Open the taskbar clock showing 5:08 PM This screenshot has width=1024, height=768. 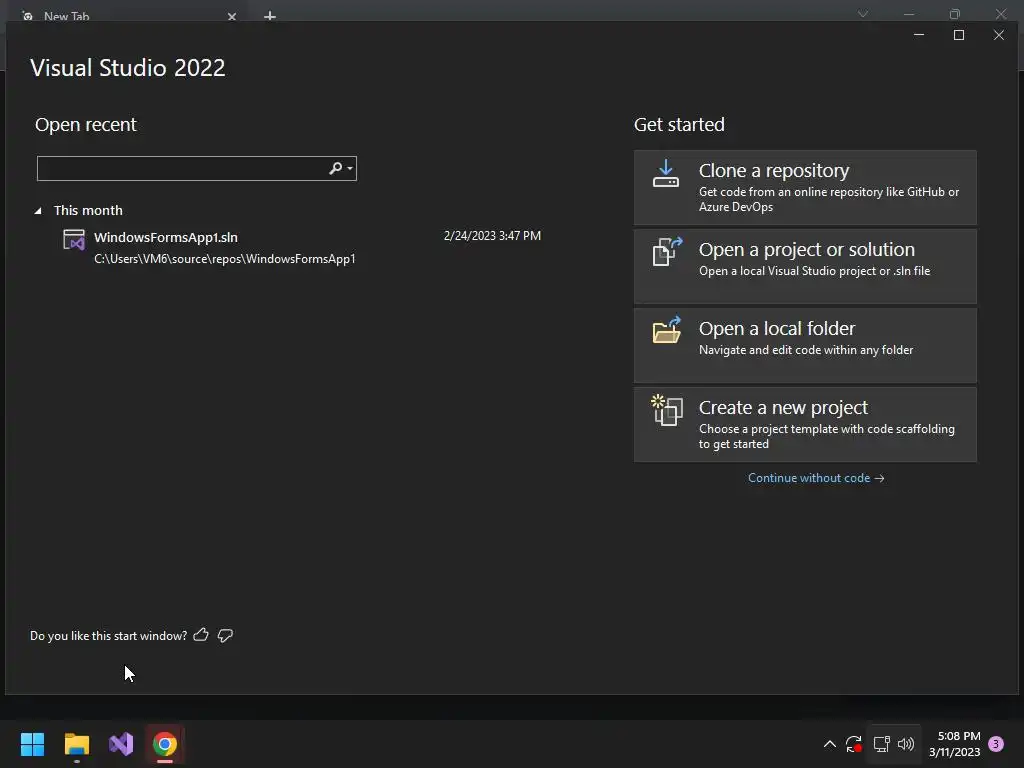pyautogui.click(x=955, y=744)
